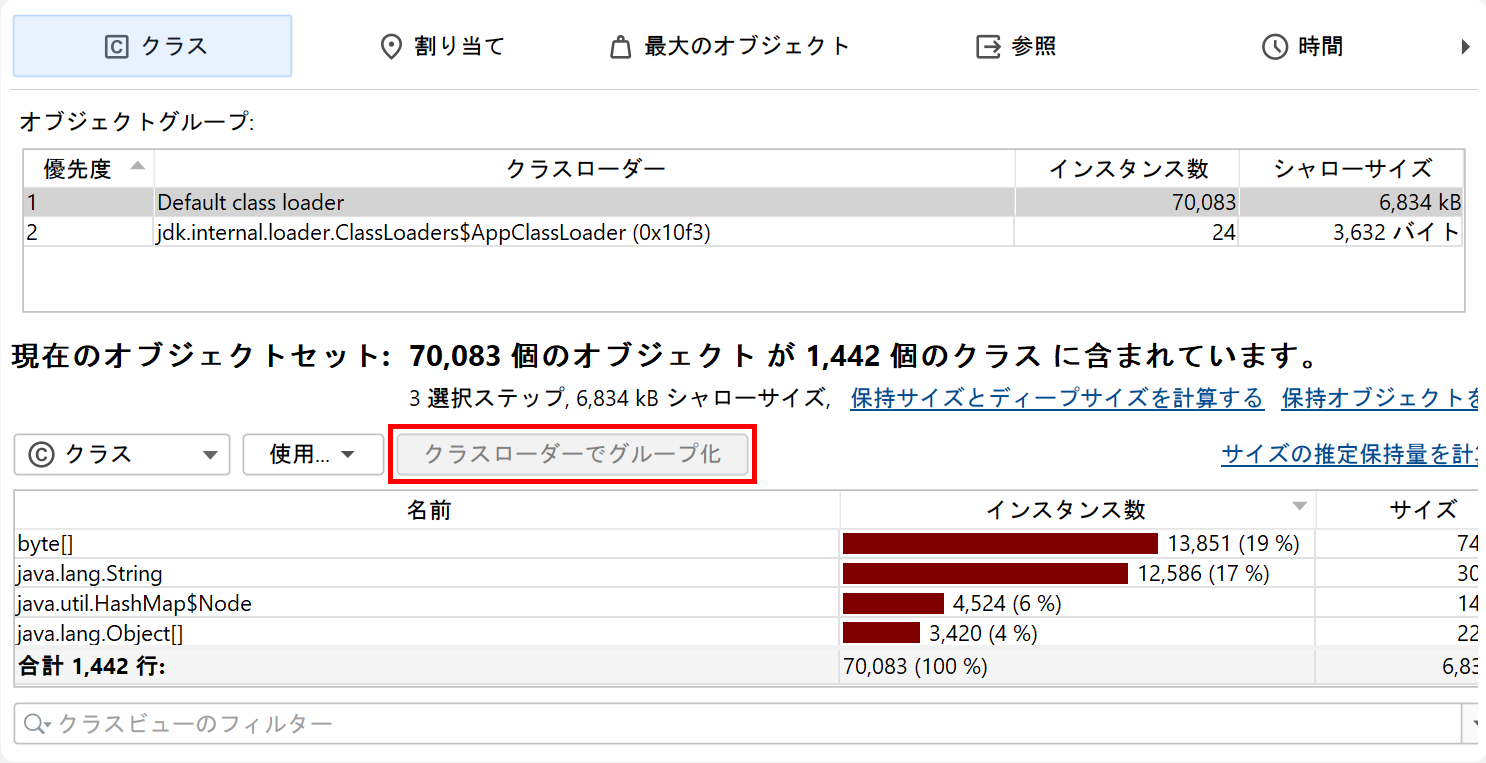Open the クラス tab with the class icon
Image resolution: width=1486 pixels, height=763 pixels.
click(x=152, y=46)
